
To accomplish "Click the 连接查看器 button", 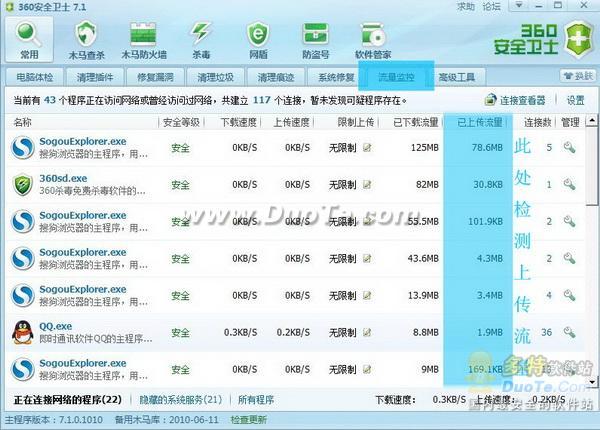I will 517,100.
